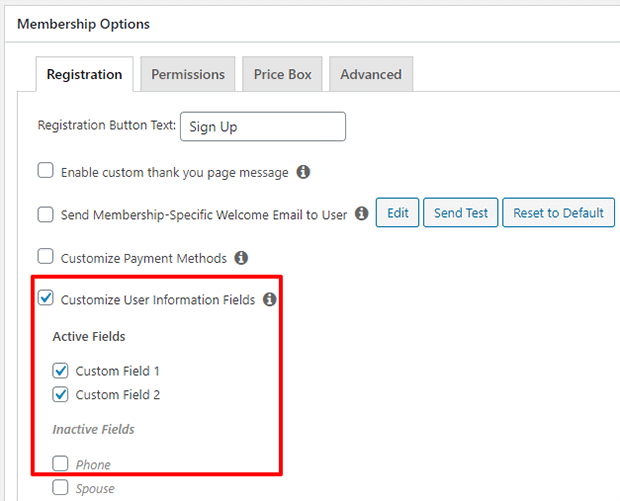Select the Registration tab
Viewport: 620px width, 501px height.
(84, 74)
